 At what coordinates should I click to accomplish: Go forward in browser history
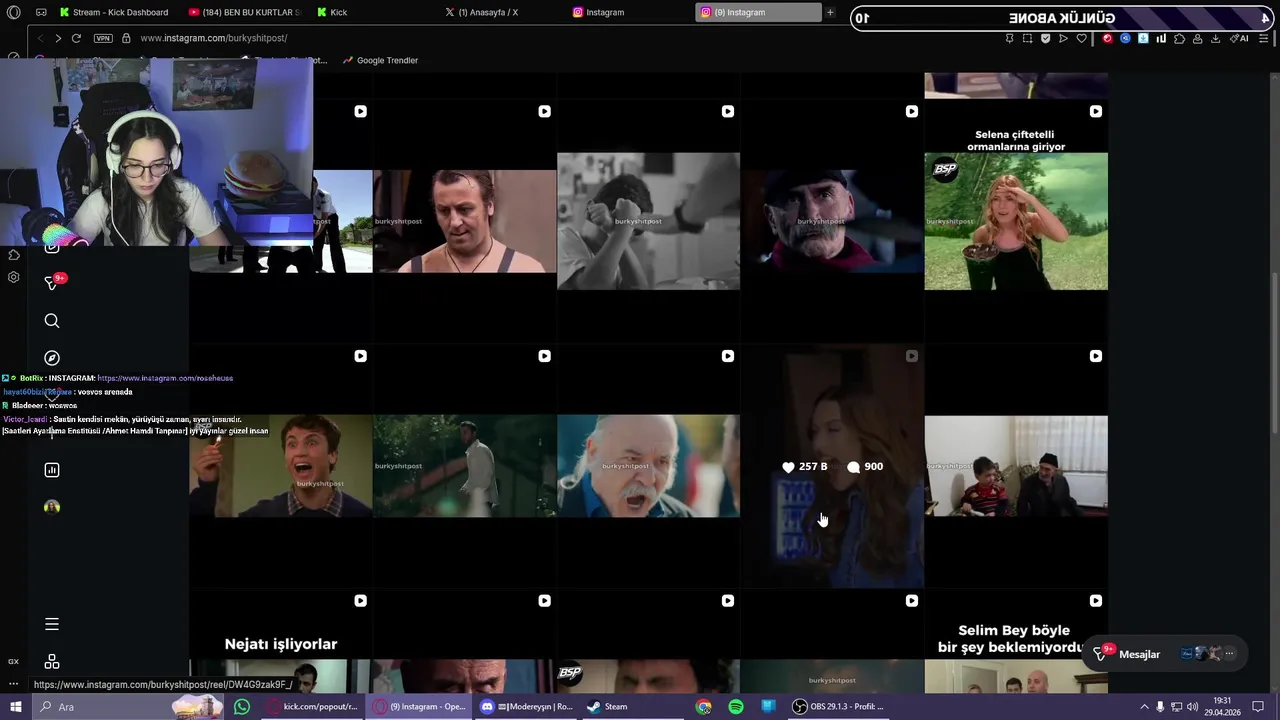click(58, 38)
